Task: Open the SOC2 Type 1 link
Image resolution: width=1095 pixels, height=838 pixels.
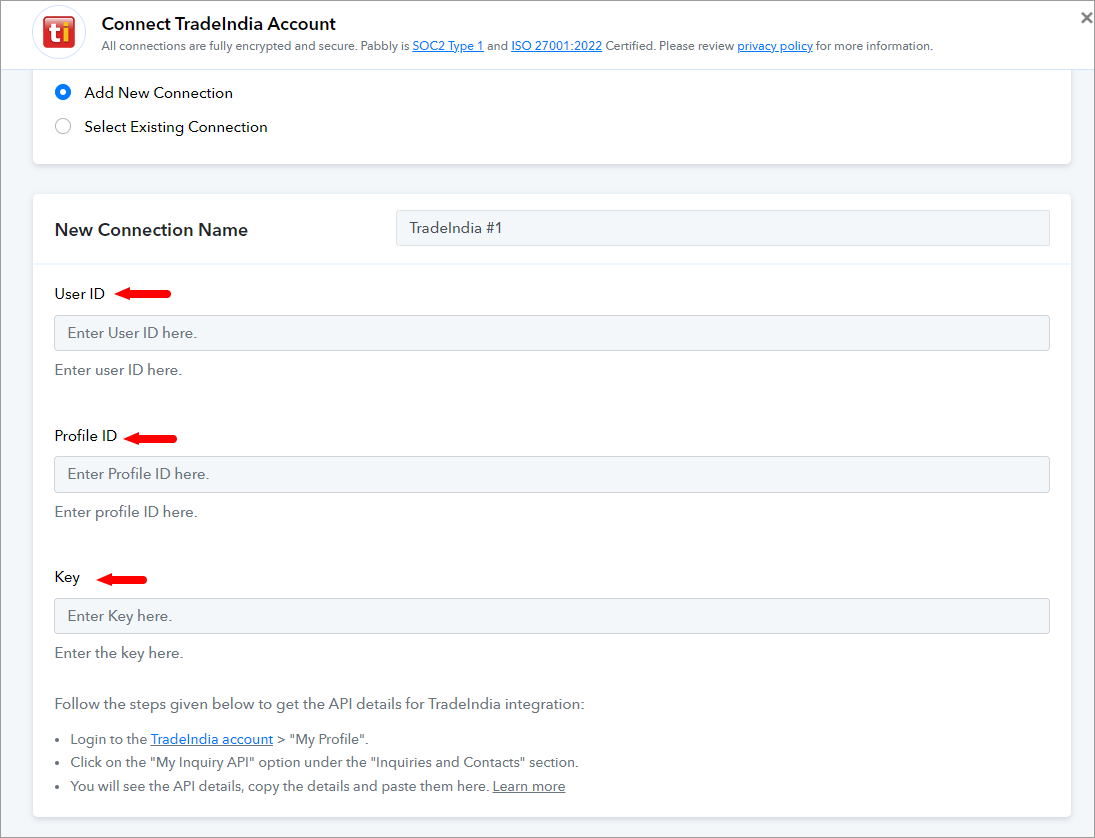Action: pos(448,46)
